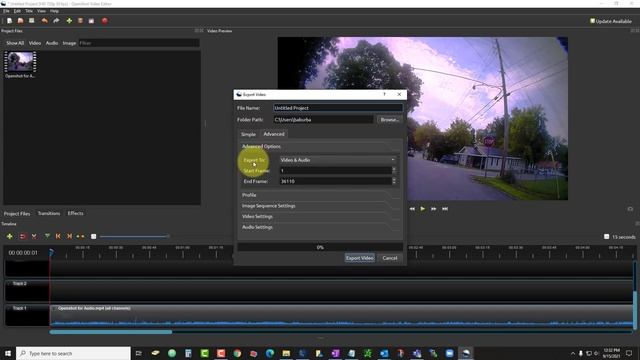Screen dimensions: 640x360
Task: Click the Filter text field
Action: pos(139,43)
